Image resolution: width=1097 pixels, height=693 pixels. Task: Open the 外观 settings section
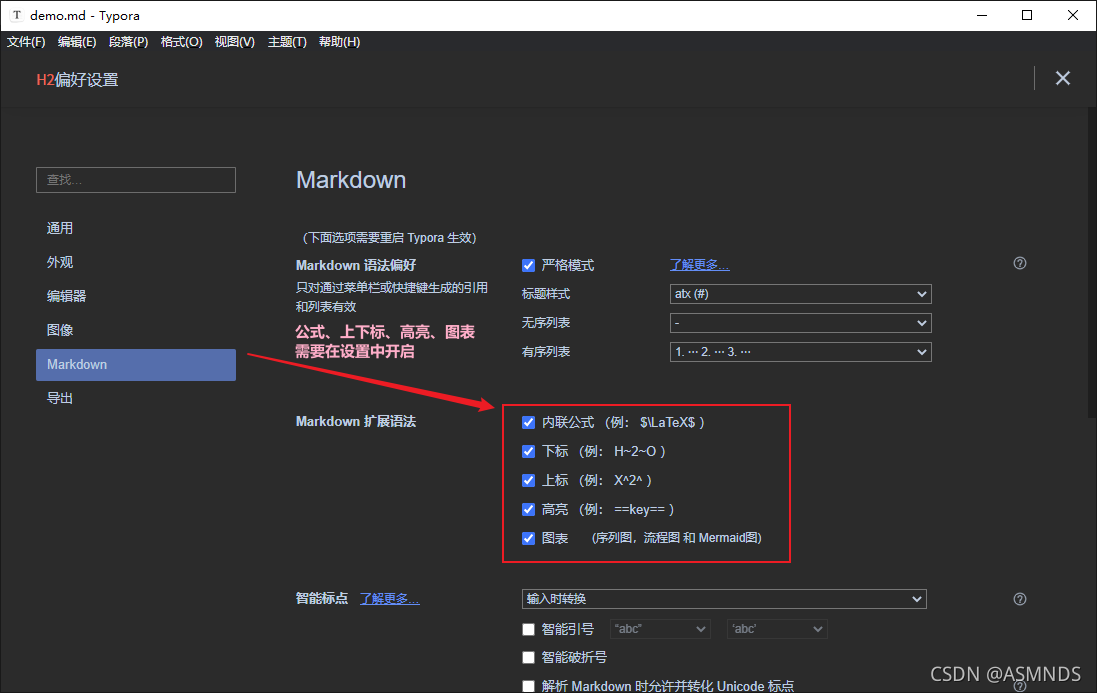[x=60, y=262]
